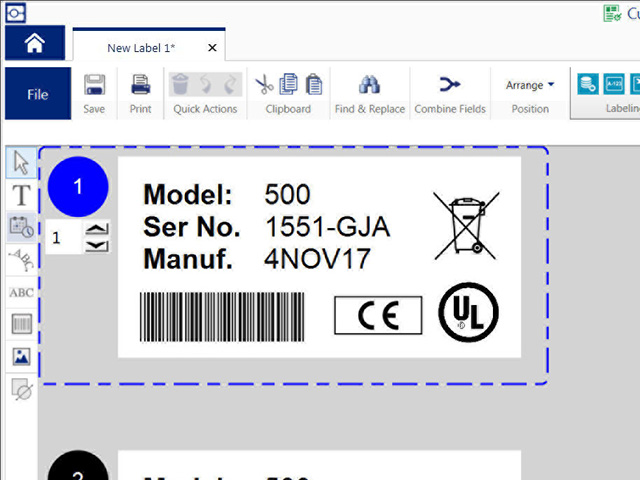Select the Model: text on label
640x480 pixels.
[x=188, y=194]
